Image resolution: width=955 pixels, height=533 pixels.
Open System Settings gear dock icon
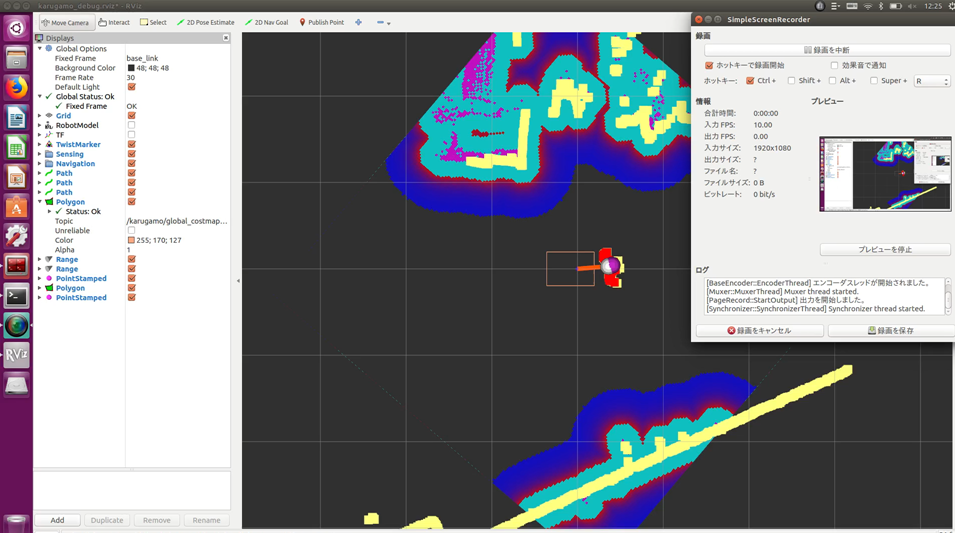[x=16, y=236]
